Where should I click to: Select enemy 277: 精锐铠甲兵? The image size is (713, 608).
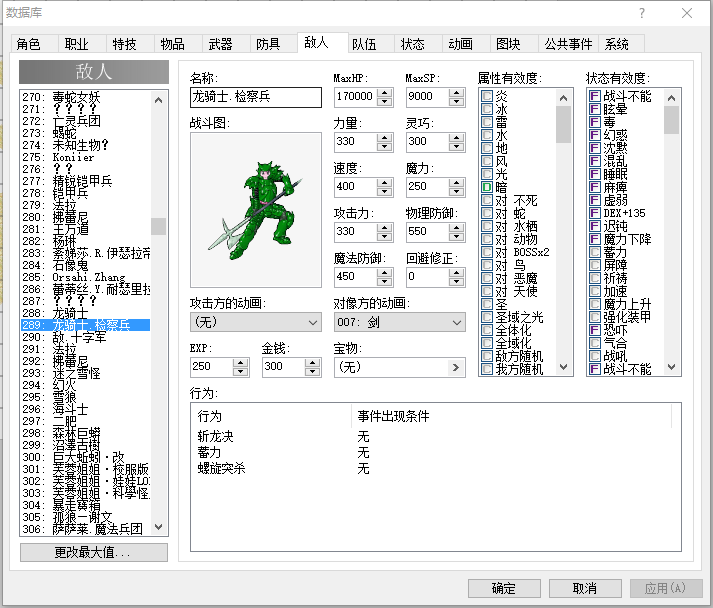pyautogui.click(x=85, y=181)
